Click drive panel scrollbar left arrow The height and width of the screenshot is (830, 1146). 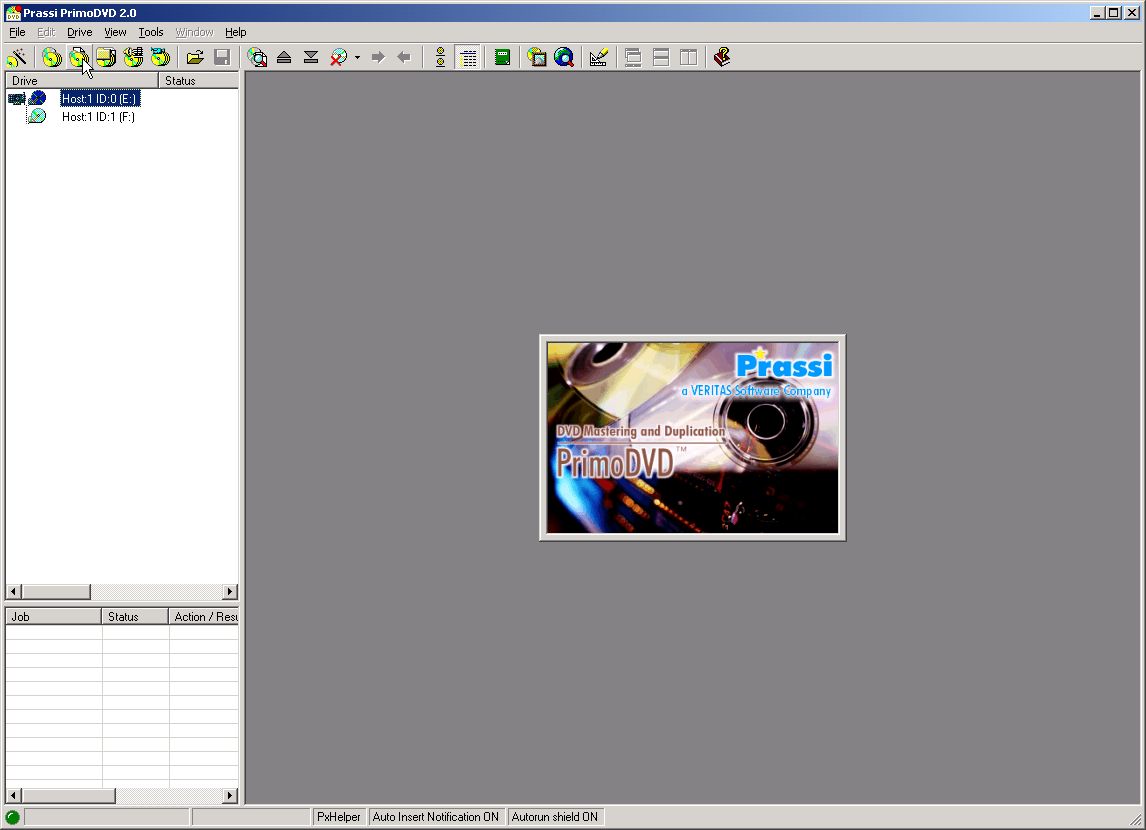coord(14,591)
